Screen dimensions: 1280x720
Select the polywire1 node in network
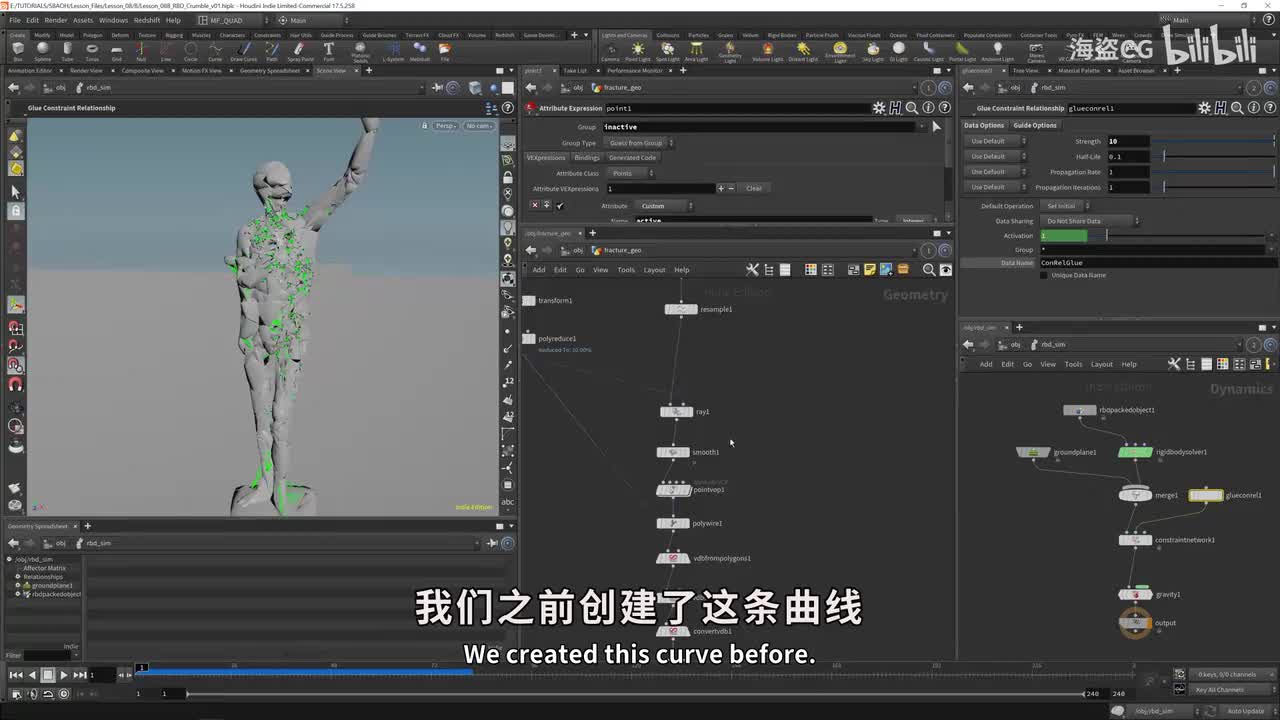(673, 523)
